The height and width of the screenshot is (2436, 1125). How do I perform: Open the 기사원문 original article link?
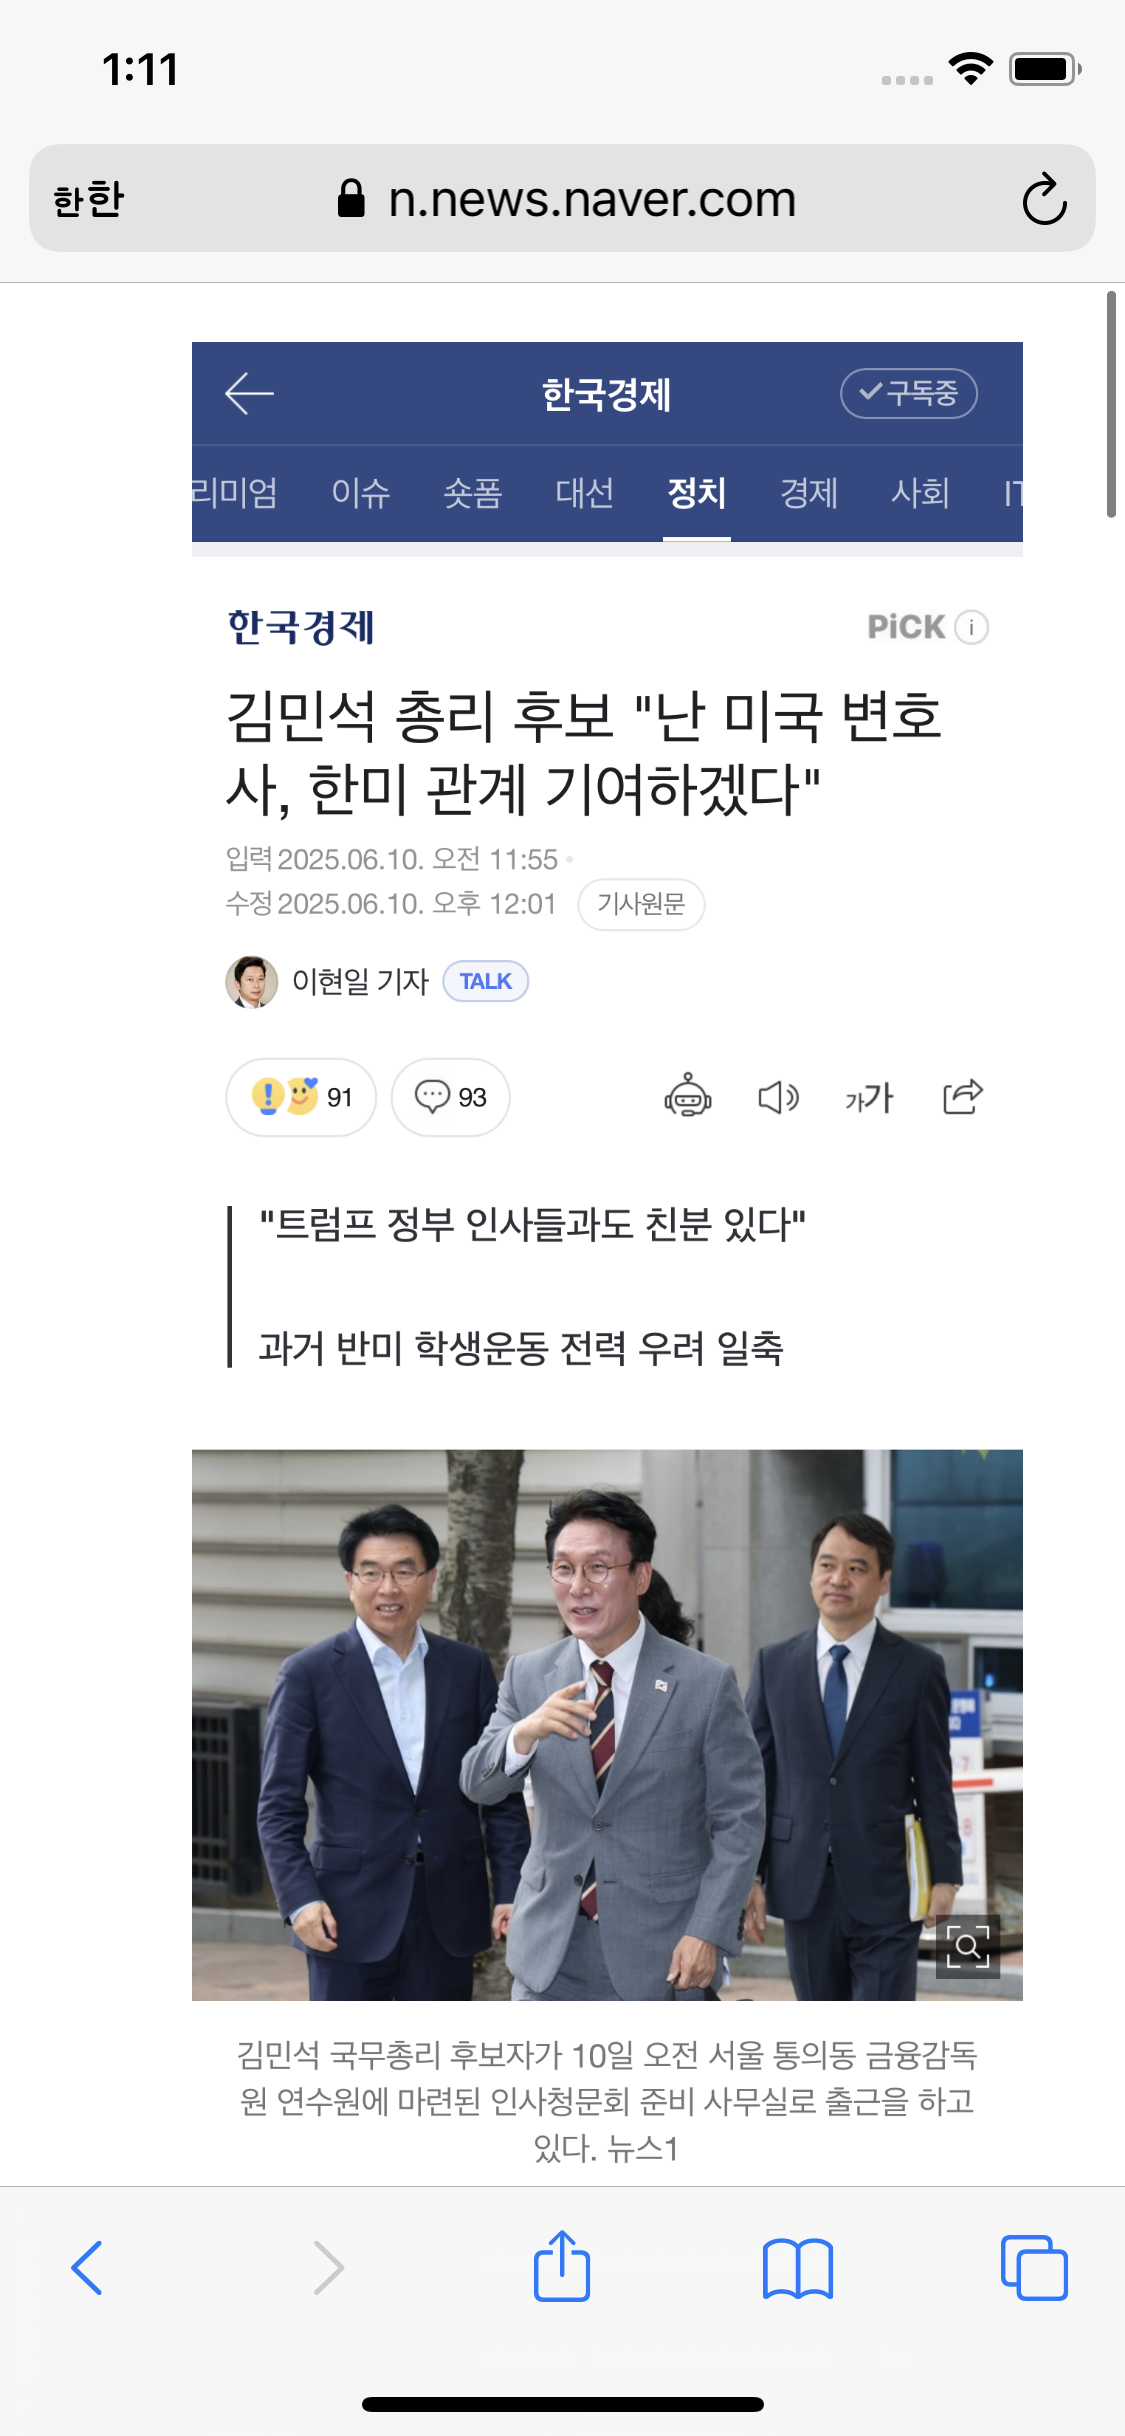point(641,904)
